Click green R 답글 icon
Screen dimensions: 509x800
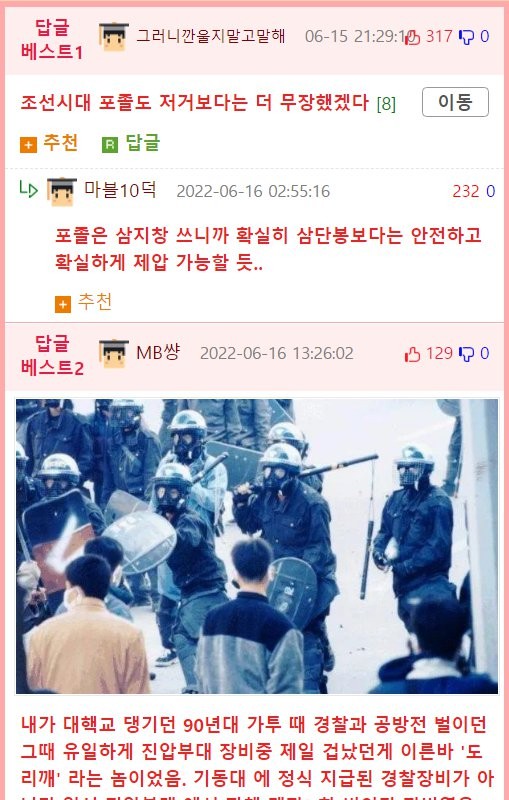(110, 145)
